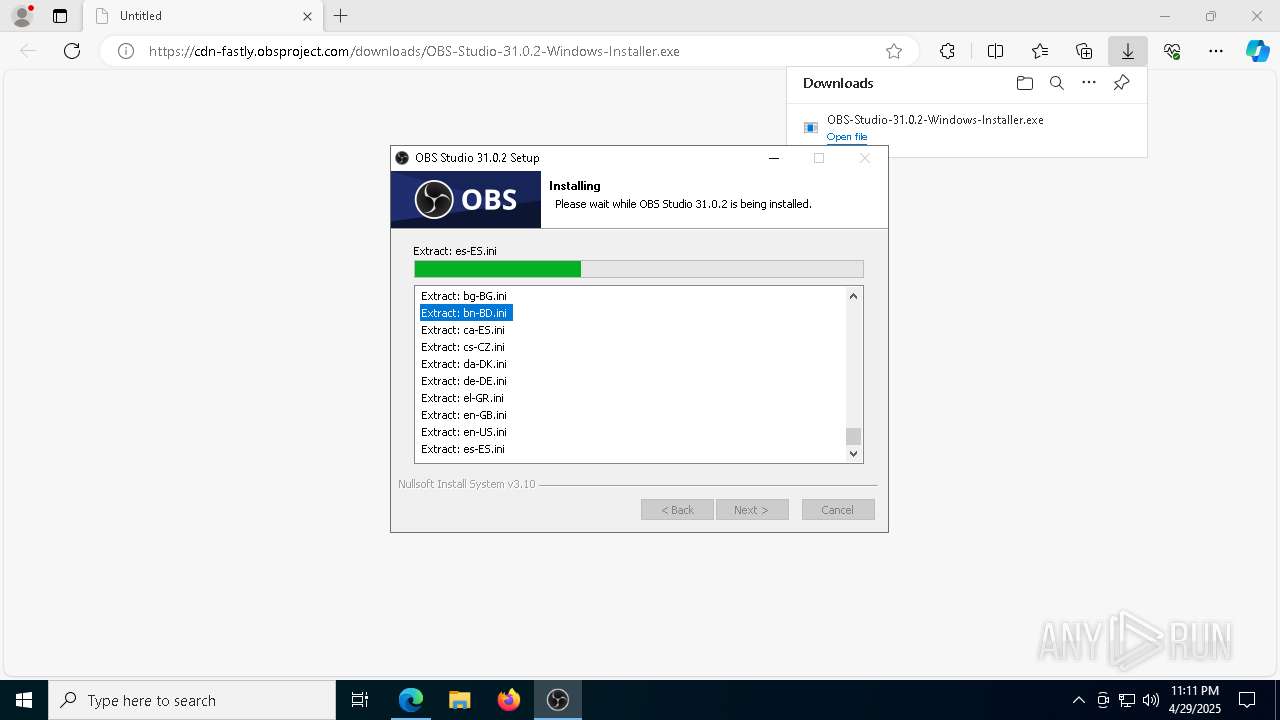
Task: Click the installation progress bar
Action: coord(639,269)
